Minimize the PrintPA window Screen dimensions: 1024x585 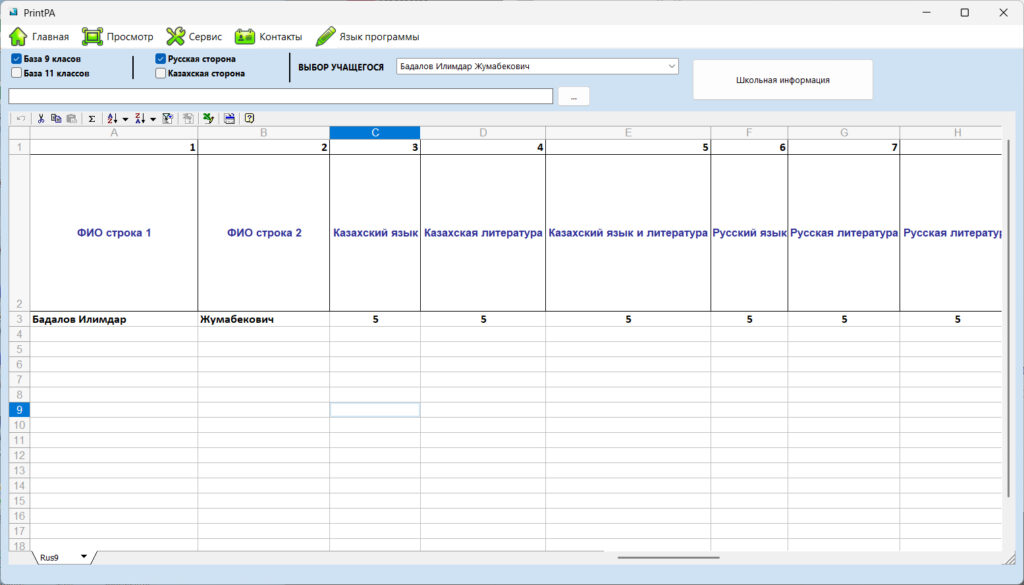[926, 12]
